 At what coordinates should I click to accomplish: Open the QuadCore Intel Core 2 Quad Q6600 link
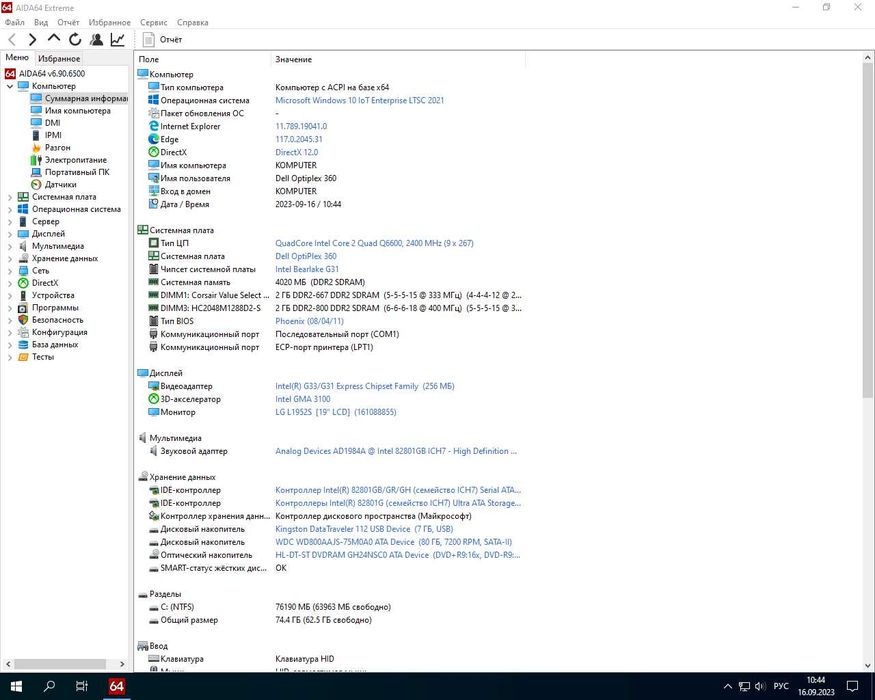[374, 243]
